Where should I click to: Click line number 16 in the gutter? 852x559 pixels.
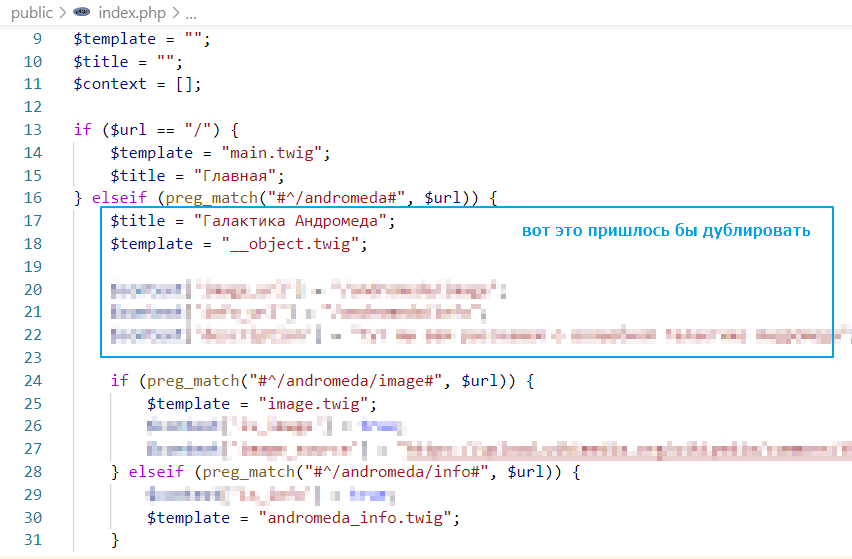tap(32, 198)
